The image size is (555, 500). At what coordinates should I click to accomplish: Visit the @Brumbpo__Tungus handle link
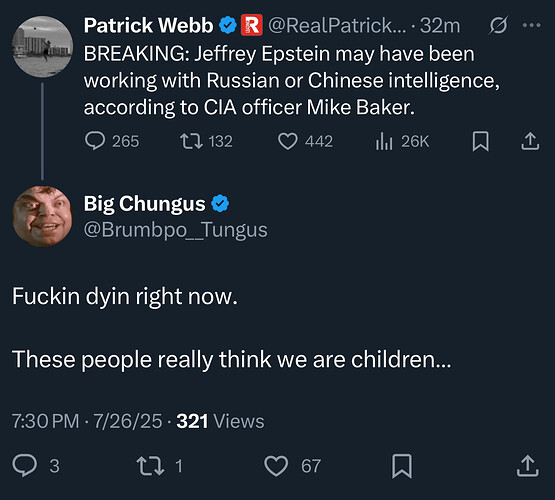coord(176,230)
